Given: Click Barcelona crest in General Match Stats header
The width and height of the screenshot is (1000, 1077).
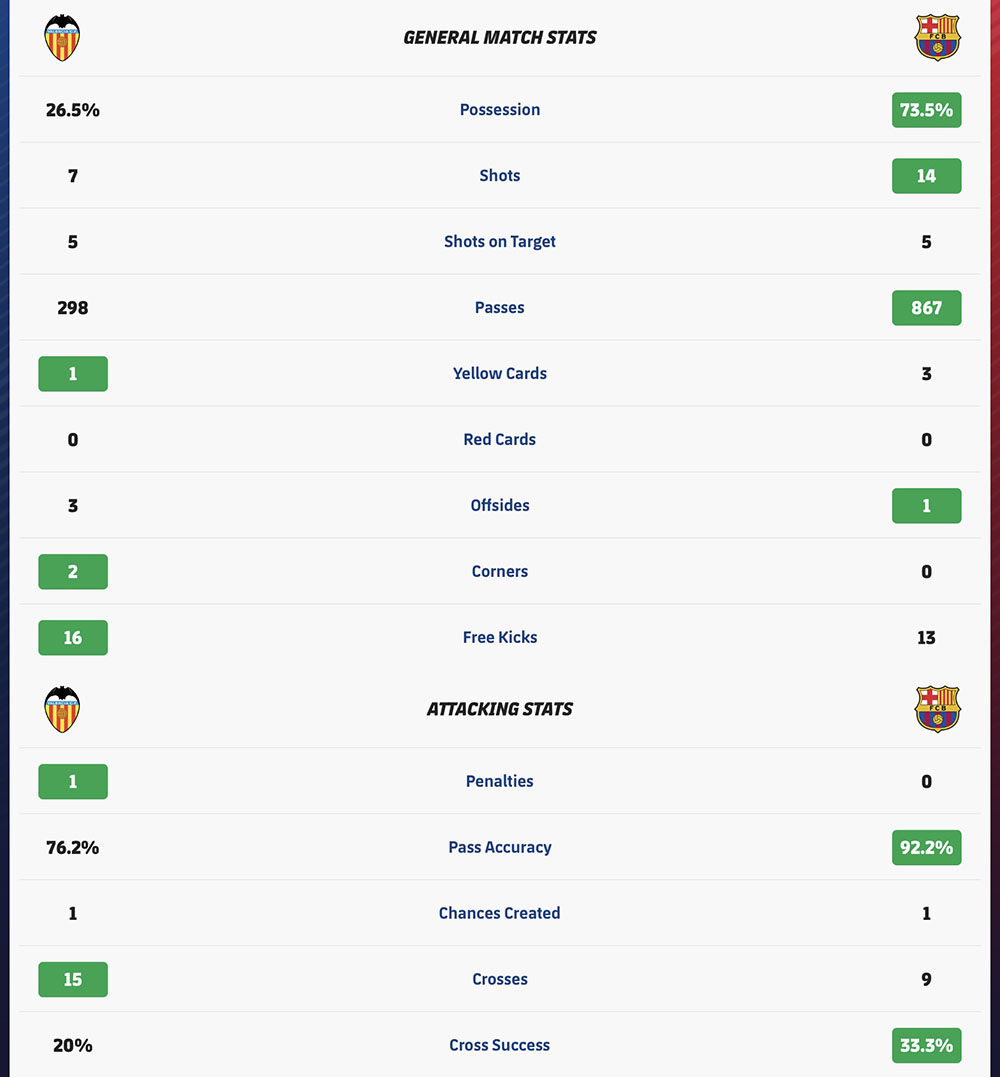Looking at the screenshot, I should 938,38.
